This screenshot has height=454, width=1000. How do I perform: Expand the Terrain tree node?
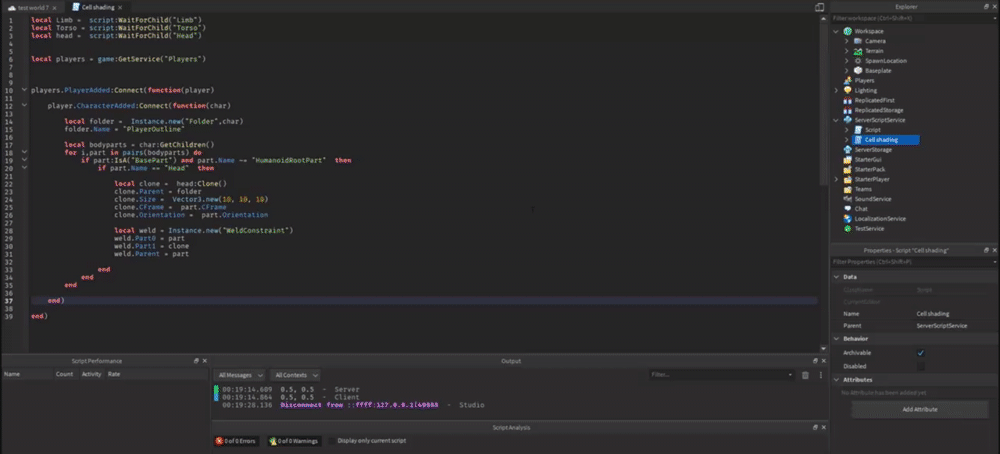[846, 51]
